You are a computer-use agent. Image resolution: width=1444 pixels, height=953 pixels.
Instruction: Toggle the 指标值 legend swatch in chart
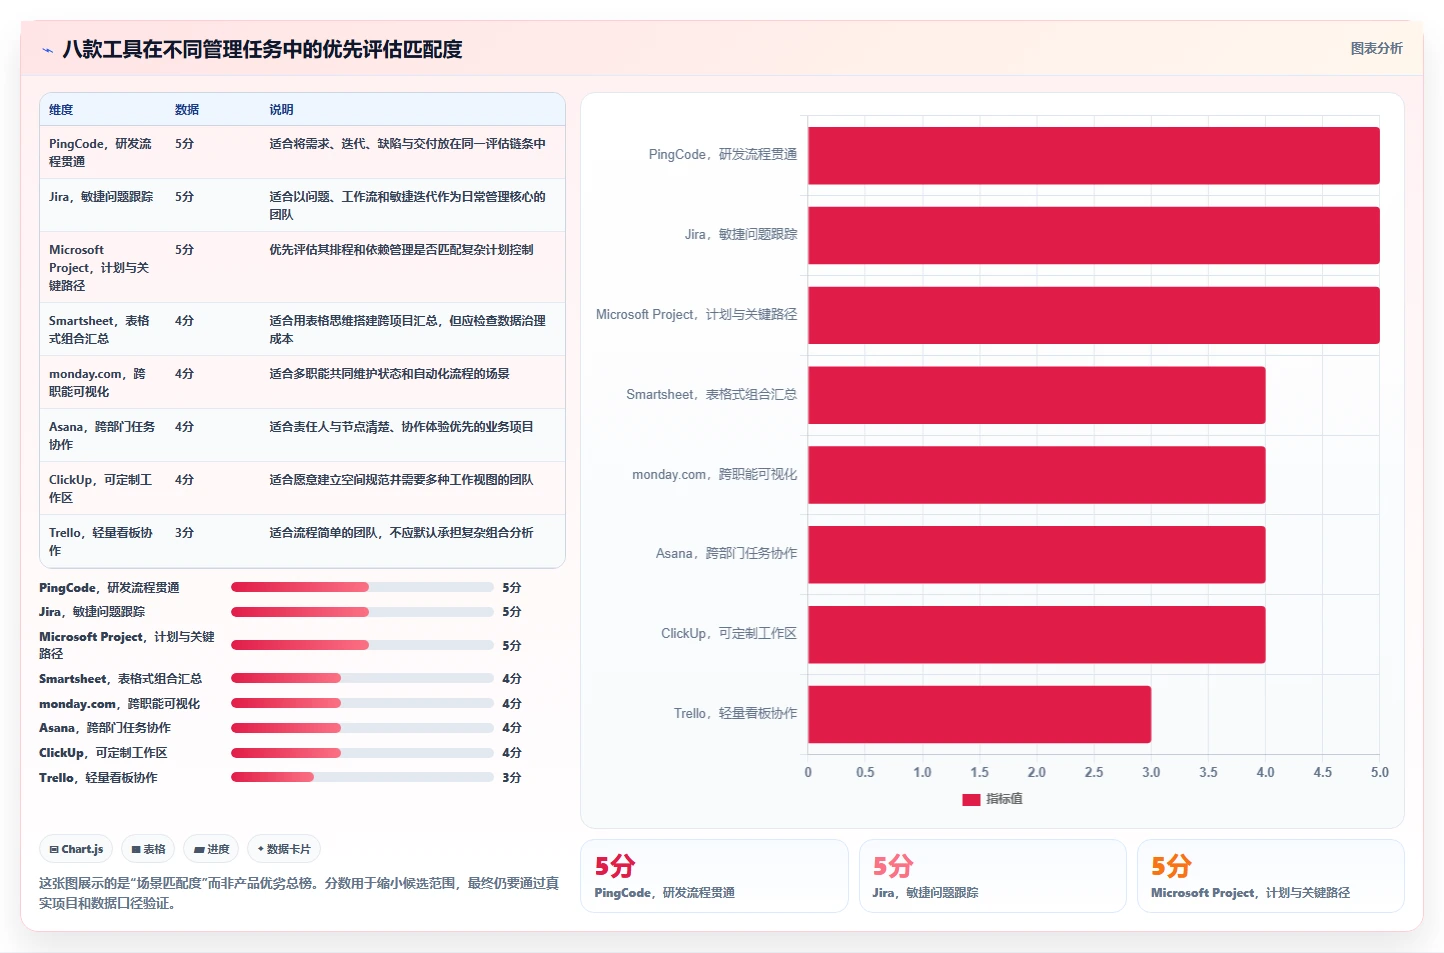click(x=971, y=799)
